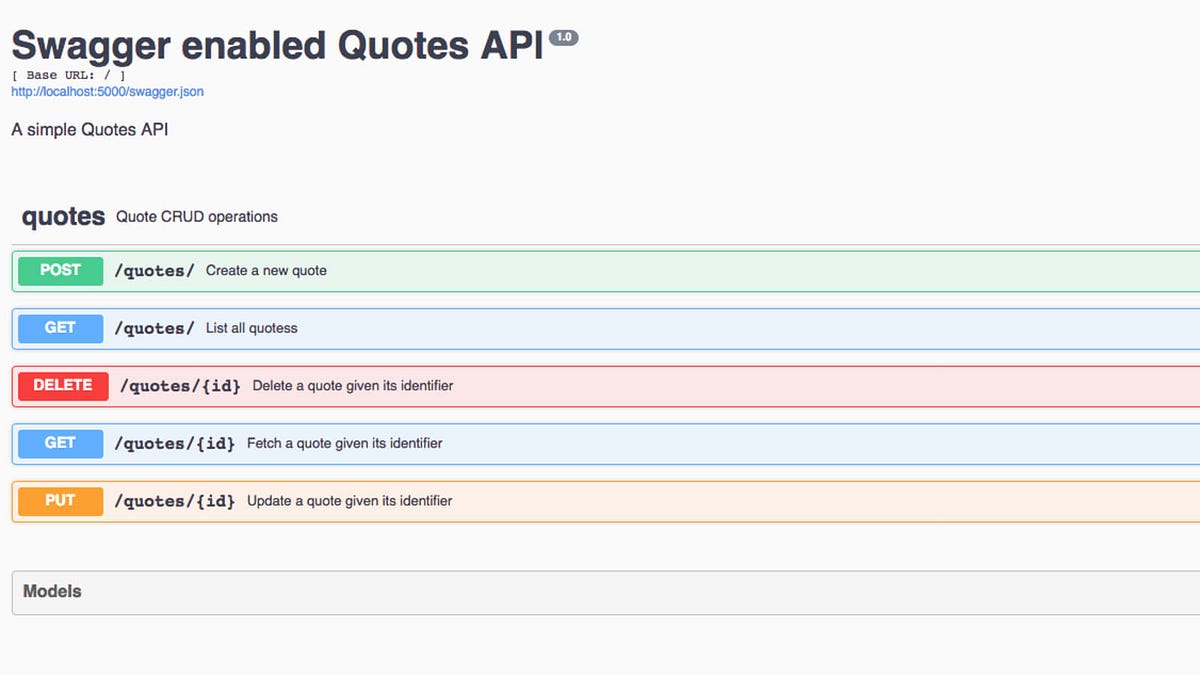
Task: Click the /quotes/ path in the POST row
Action: click(154, 271)
